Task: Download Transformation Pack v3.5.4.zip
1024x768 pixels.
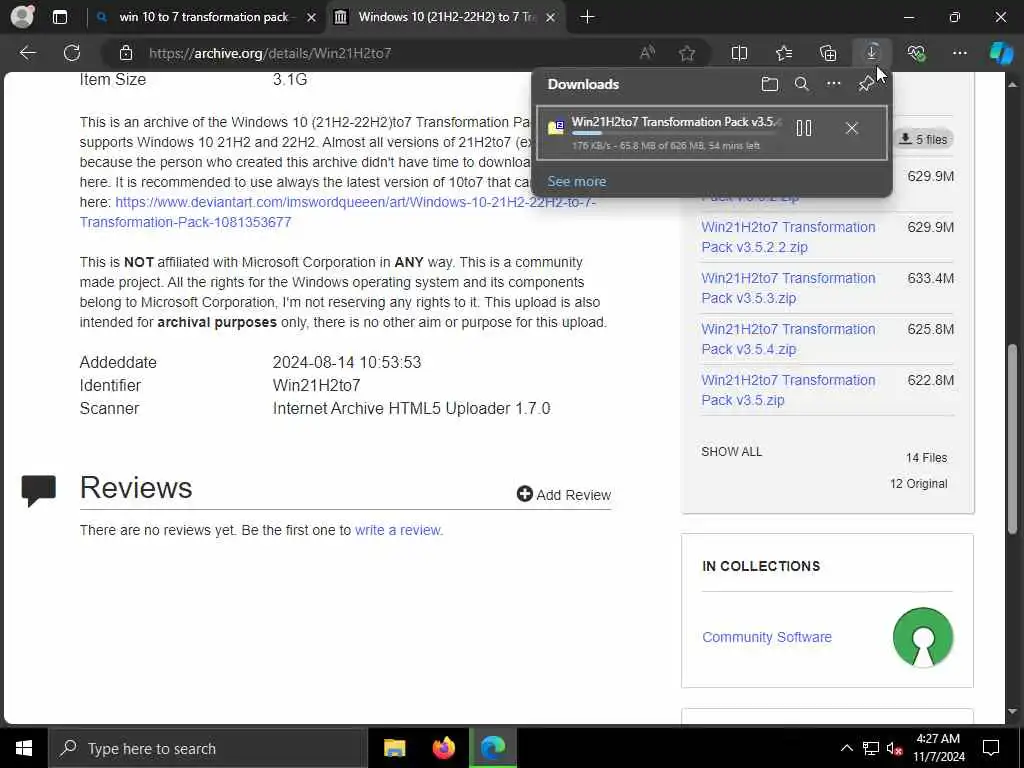Action: tap(788, 339)
